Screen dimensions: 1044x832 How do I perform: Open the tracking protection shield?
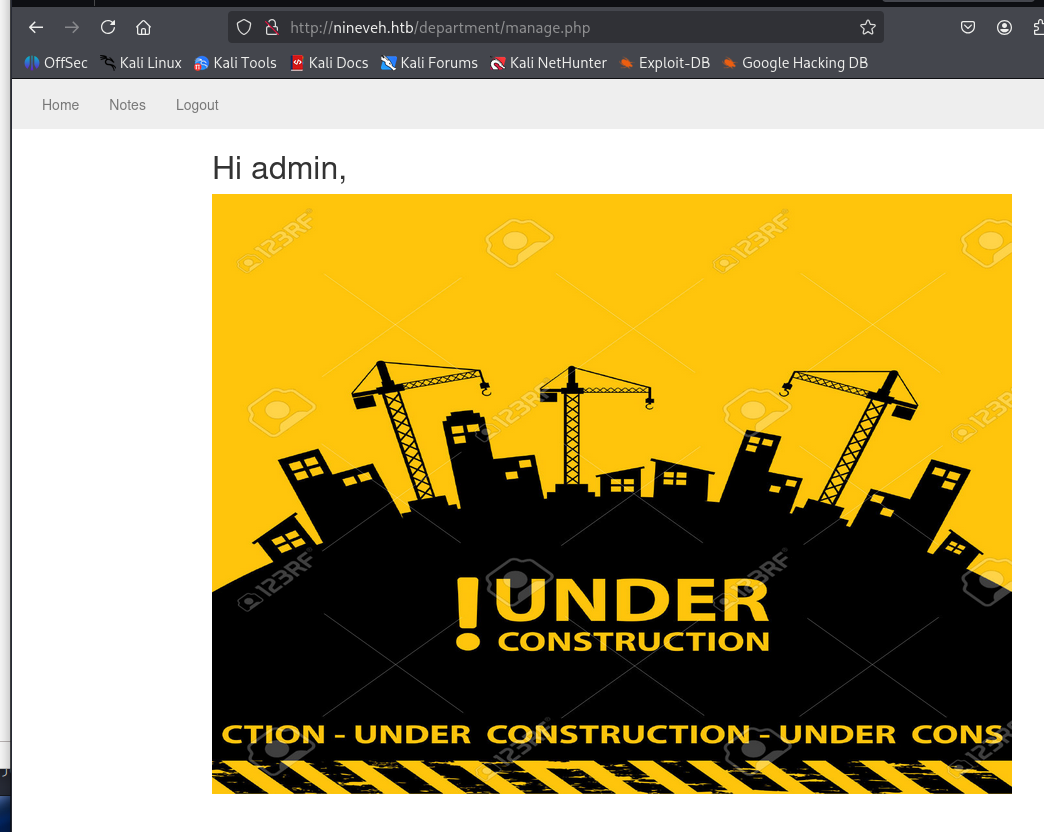pos(244,27)
